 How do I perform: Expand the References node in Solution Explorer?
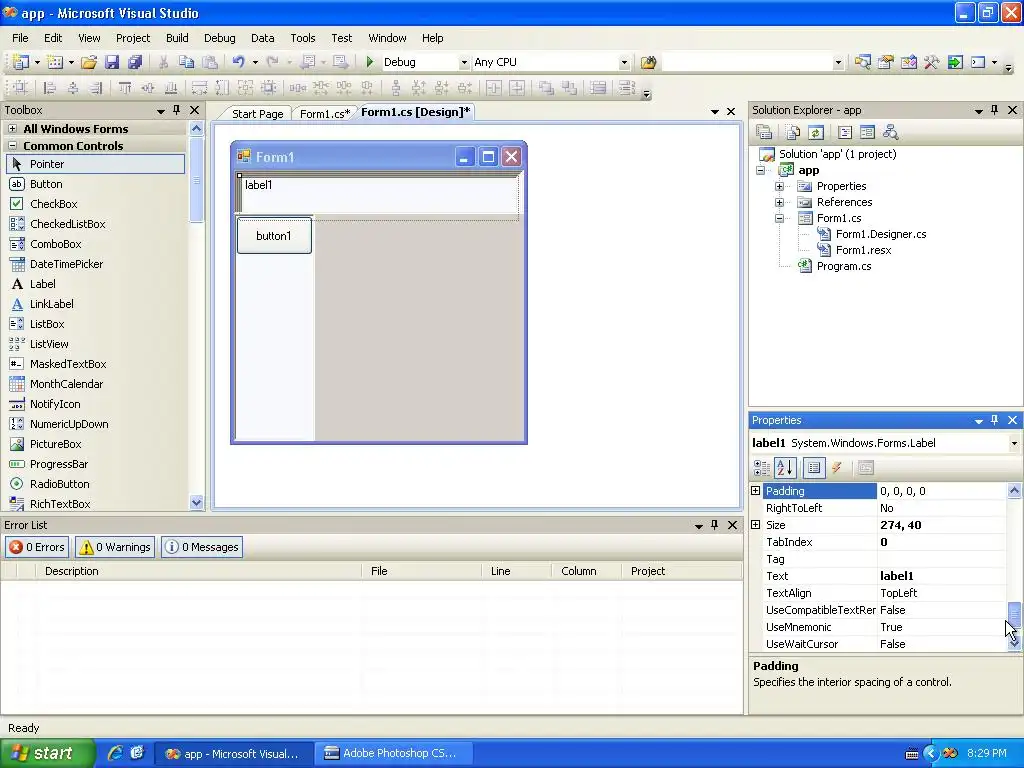(779, 202)
